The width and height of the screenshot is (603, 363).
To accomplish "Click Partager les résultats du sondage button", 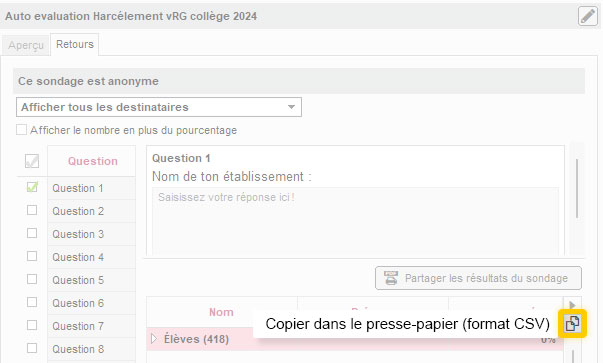I will click(x=478, y=278).
